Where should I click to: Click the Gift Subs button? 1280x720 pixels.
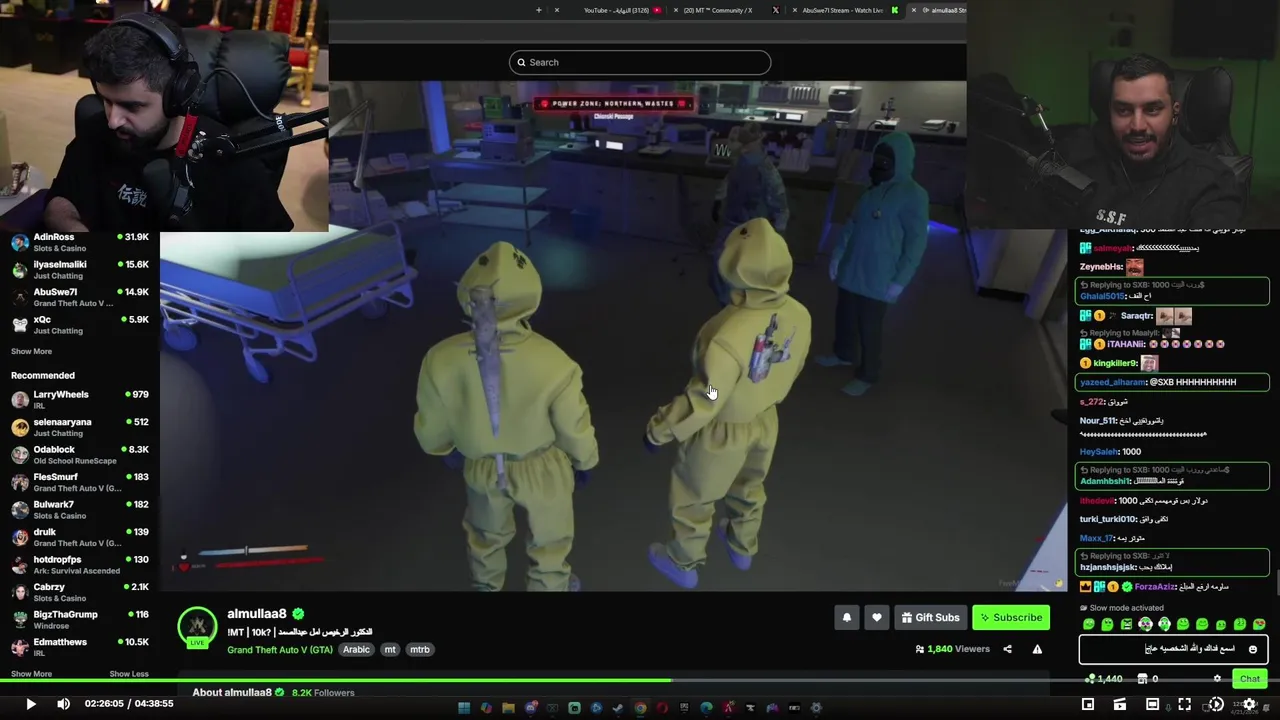(x=930, y=618)
